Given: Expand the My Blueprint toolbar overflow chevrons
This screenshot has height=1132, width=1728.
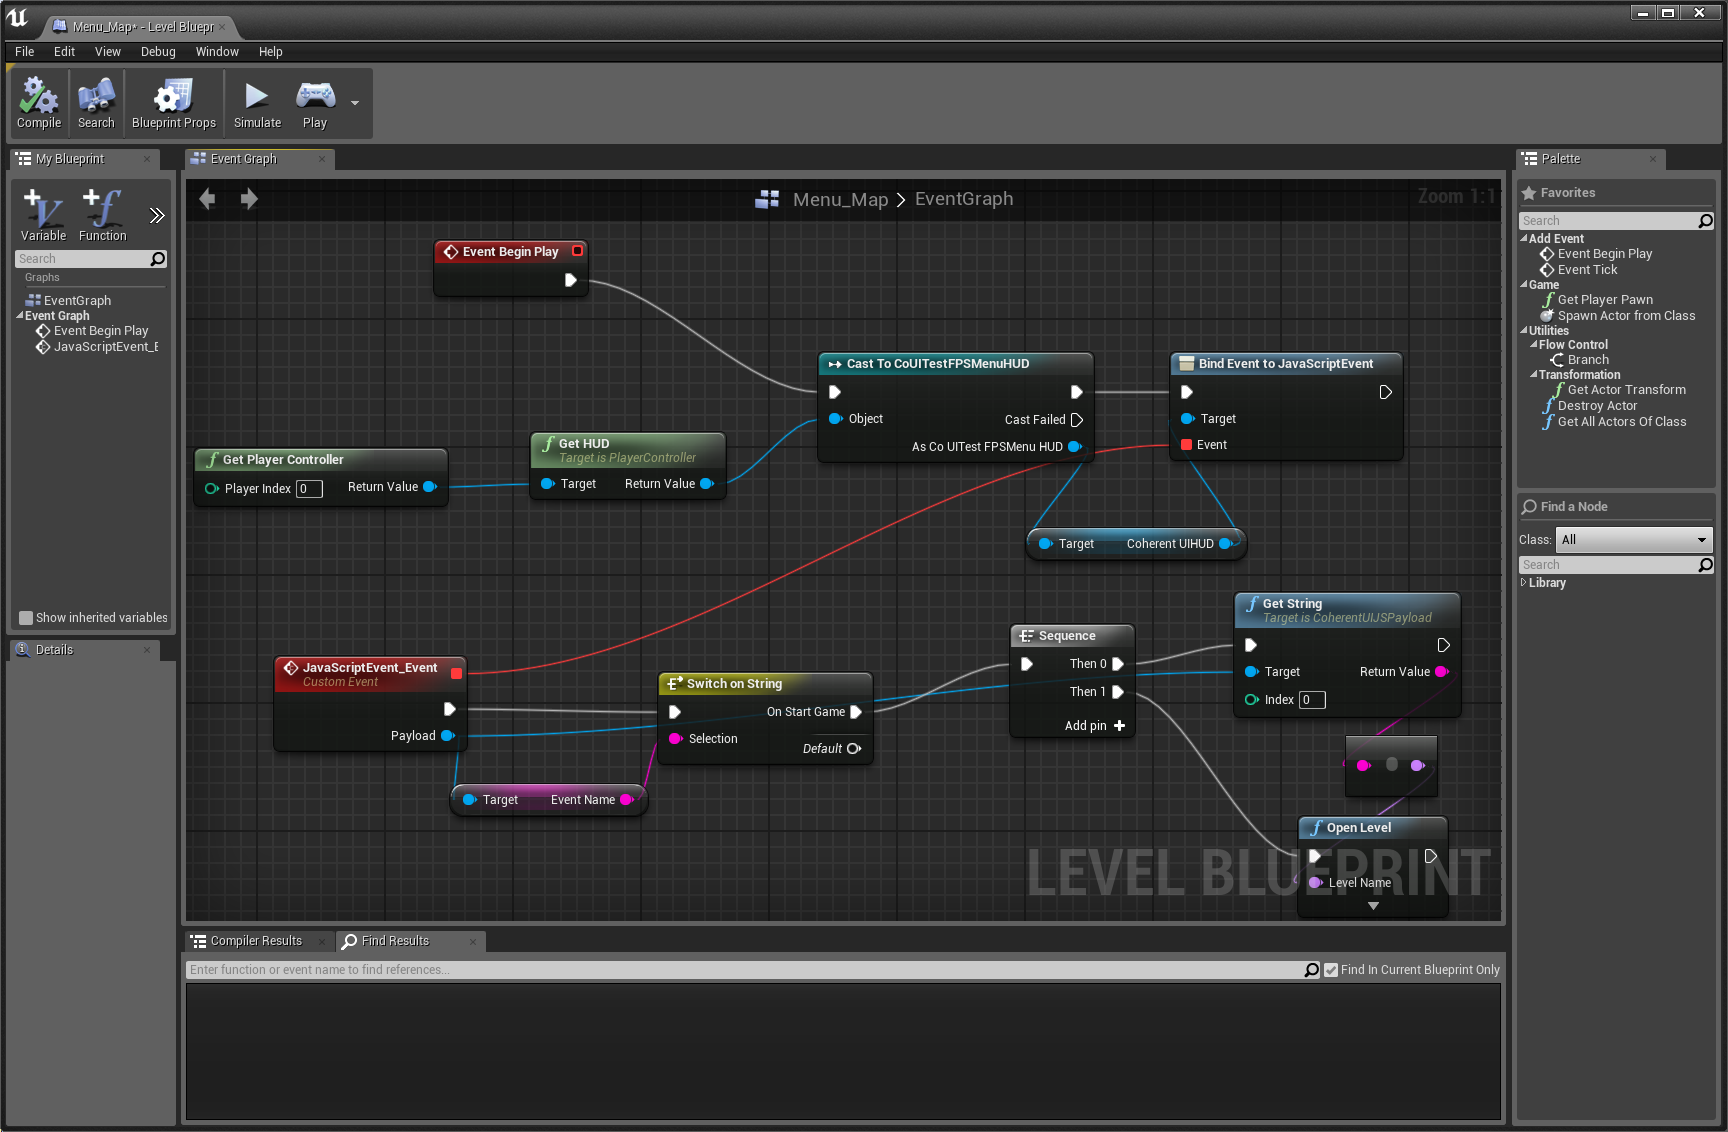Looking at the screenshot, I should coord(157,215).
